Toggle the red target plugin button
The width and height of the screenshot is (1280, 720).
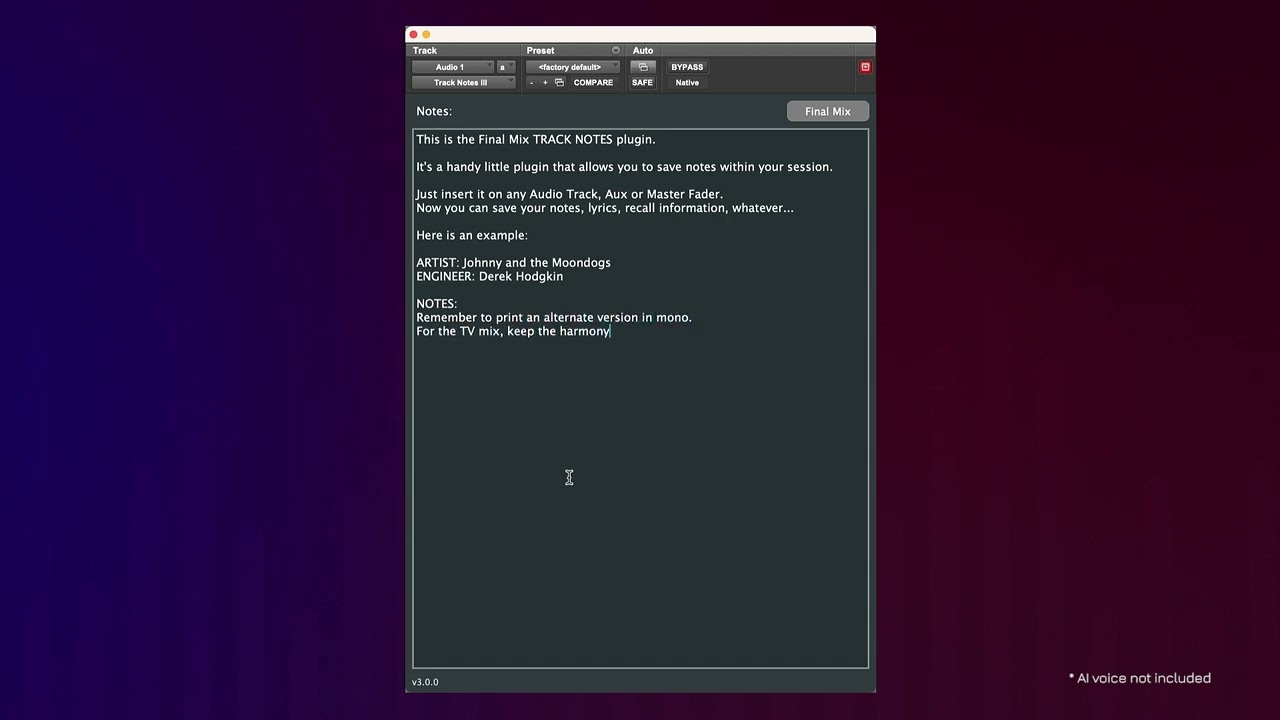pyautogui.click(x=866, y=67)
